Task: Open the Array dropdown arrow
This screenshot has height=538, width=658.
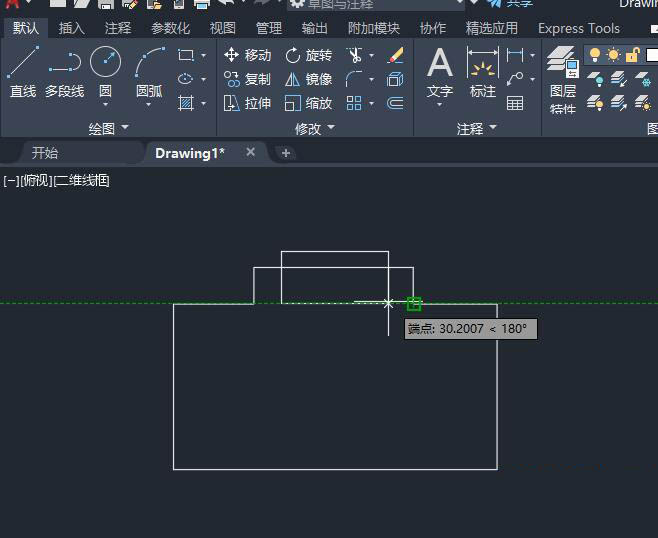Action: click(371, 103)
